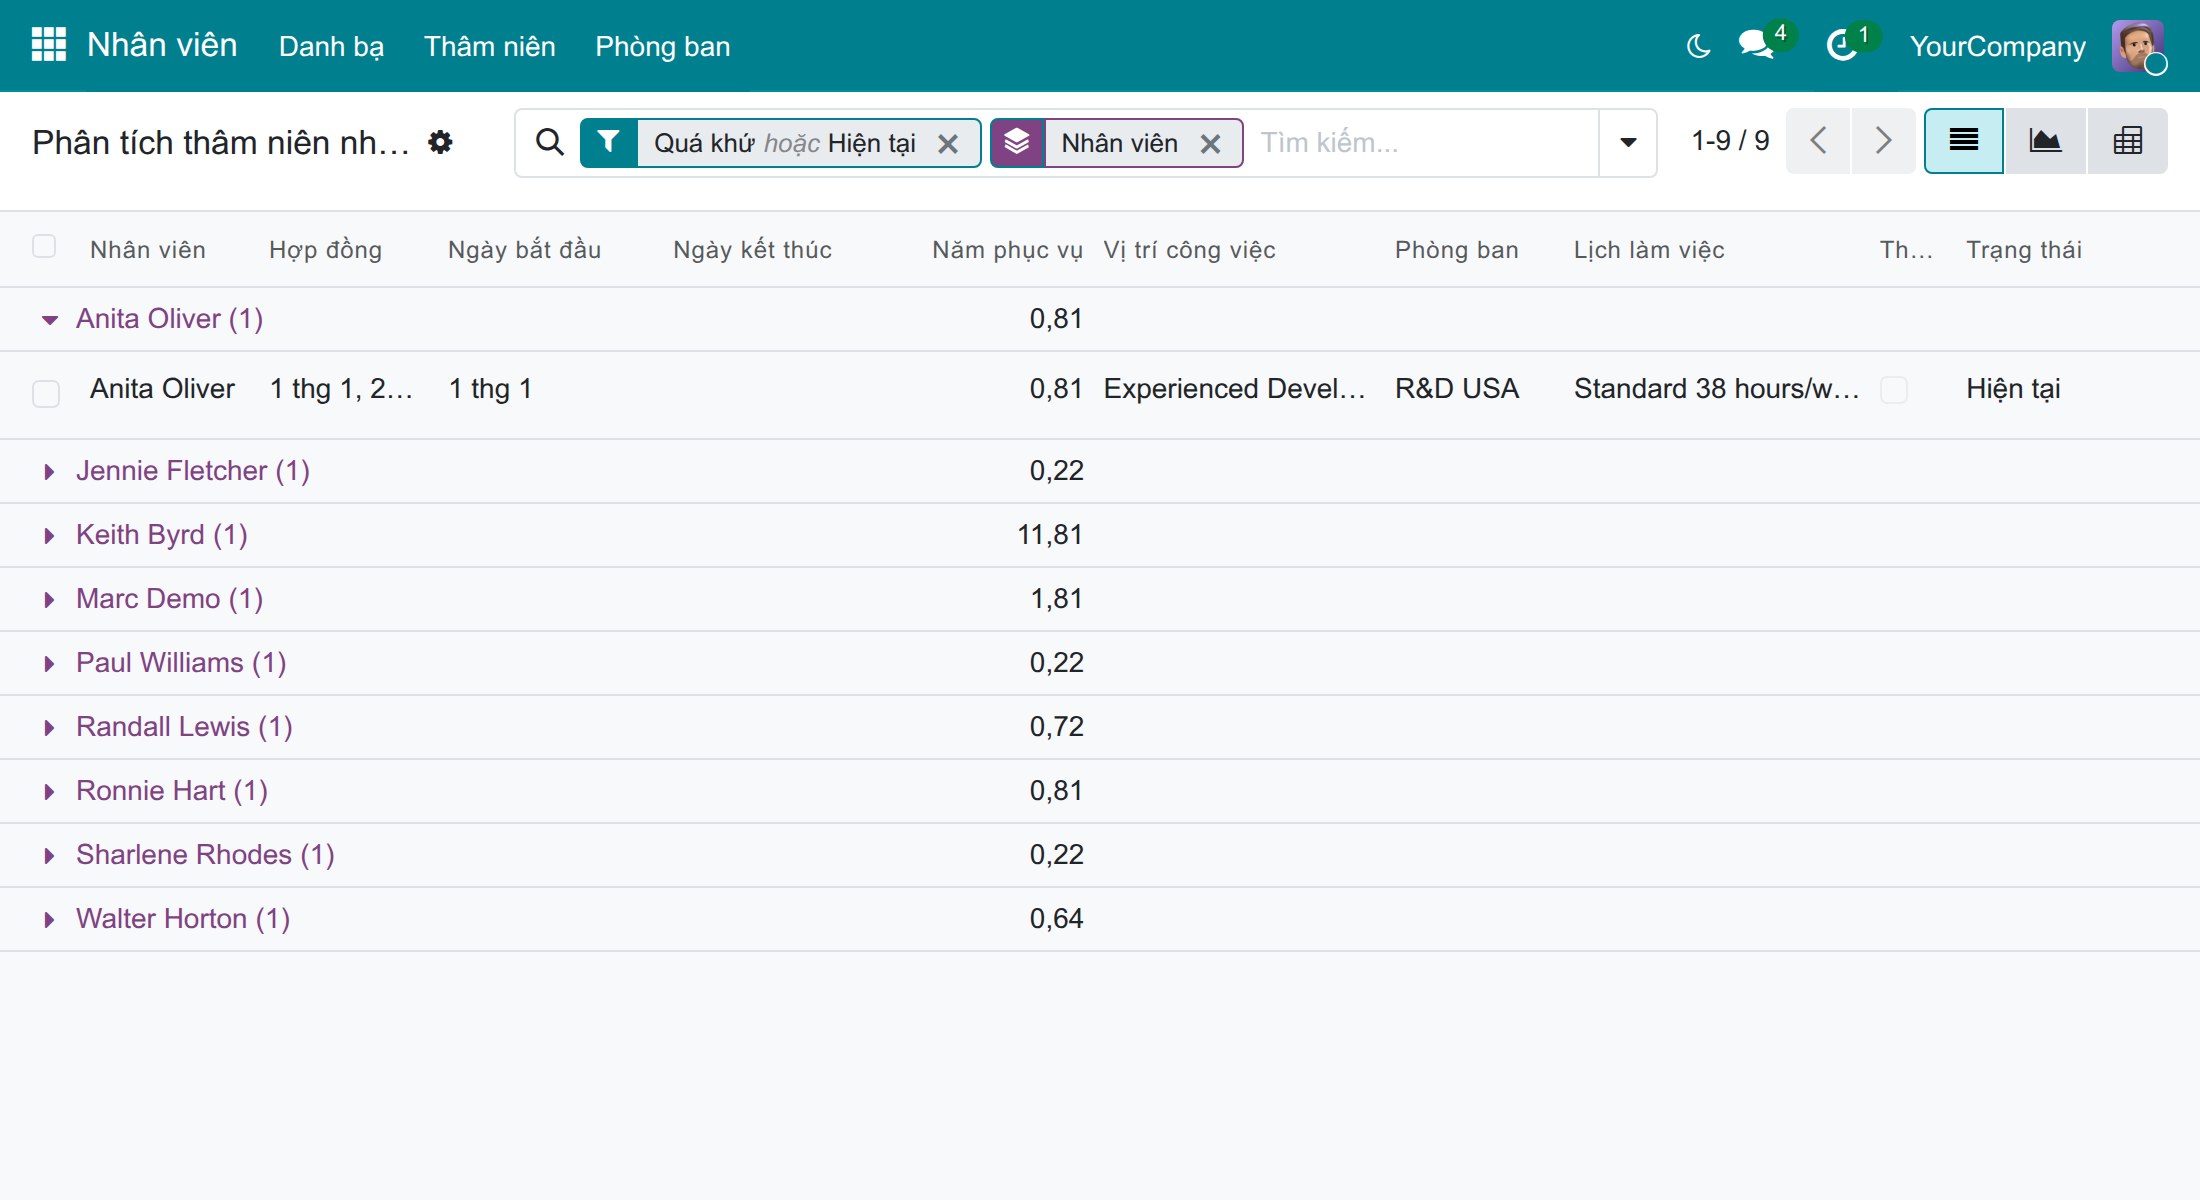This screenshot has height=1200, width=2200.
Task: Open the Phòng ban menu
Action: coord(662,46)
